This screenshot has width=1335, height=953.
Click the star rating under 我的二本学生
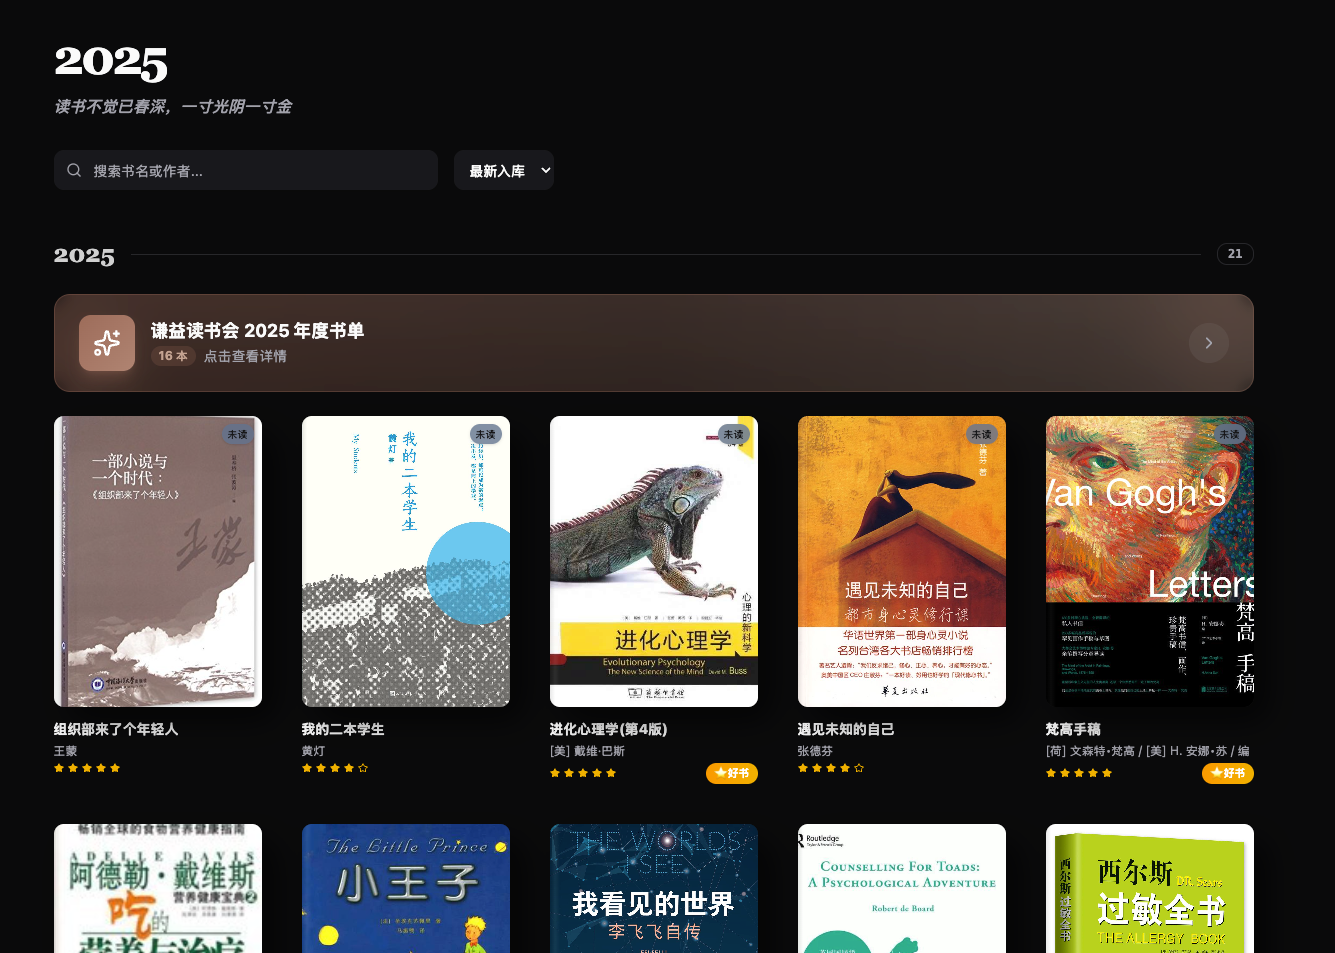pyautogui.click(x=335, y=768)
